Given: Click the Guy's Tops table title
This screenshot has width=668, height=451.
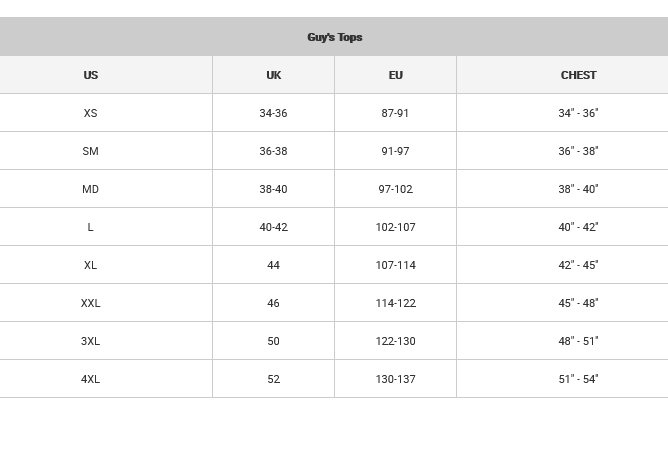Looking at the screenshot, I should tap(334, 37).
